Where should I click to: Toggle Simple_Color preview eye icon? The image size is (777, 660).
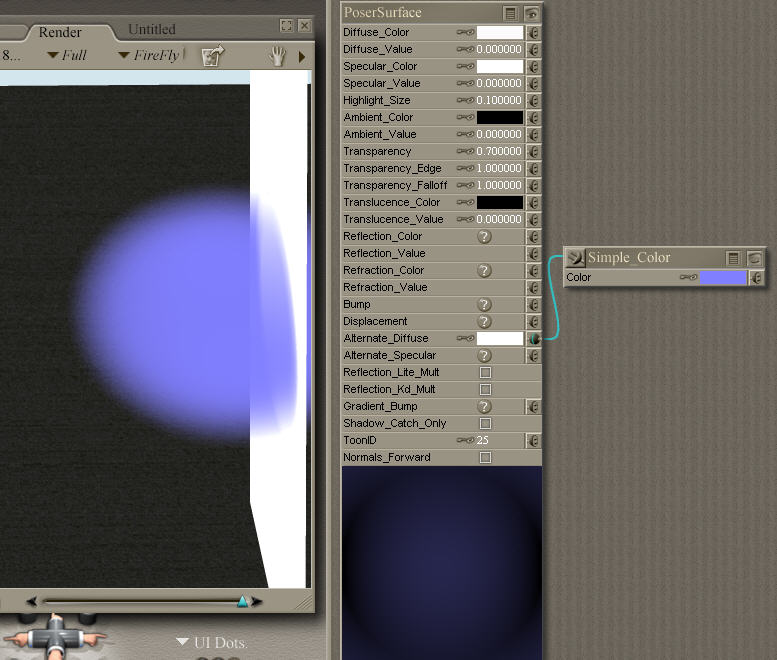[755, 258]
